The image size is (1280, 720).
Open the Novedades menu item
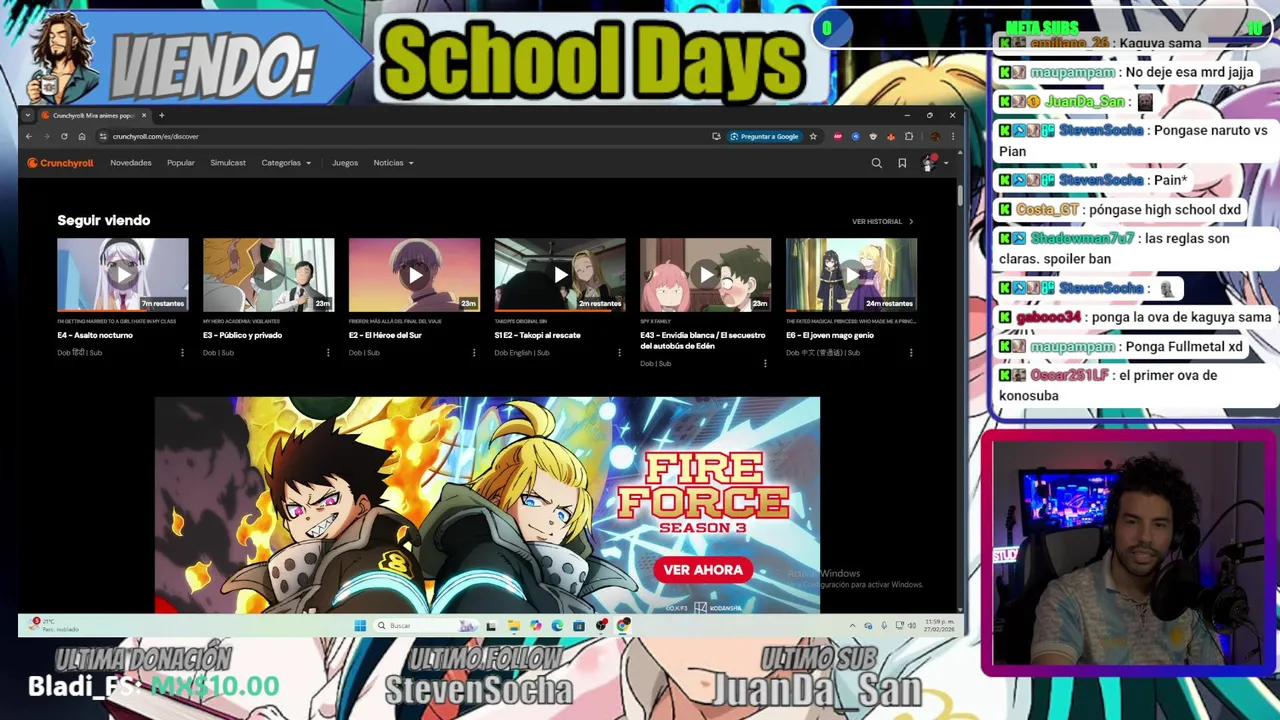point(131,163)
